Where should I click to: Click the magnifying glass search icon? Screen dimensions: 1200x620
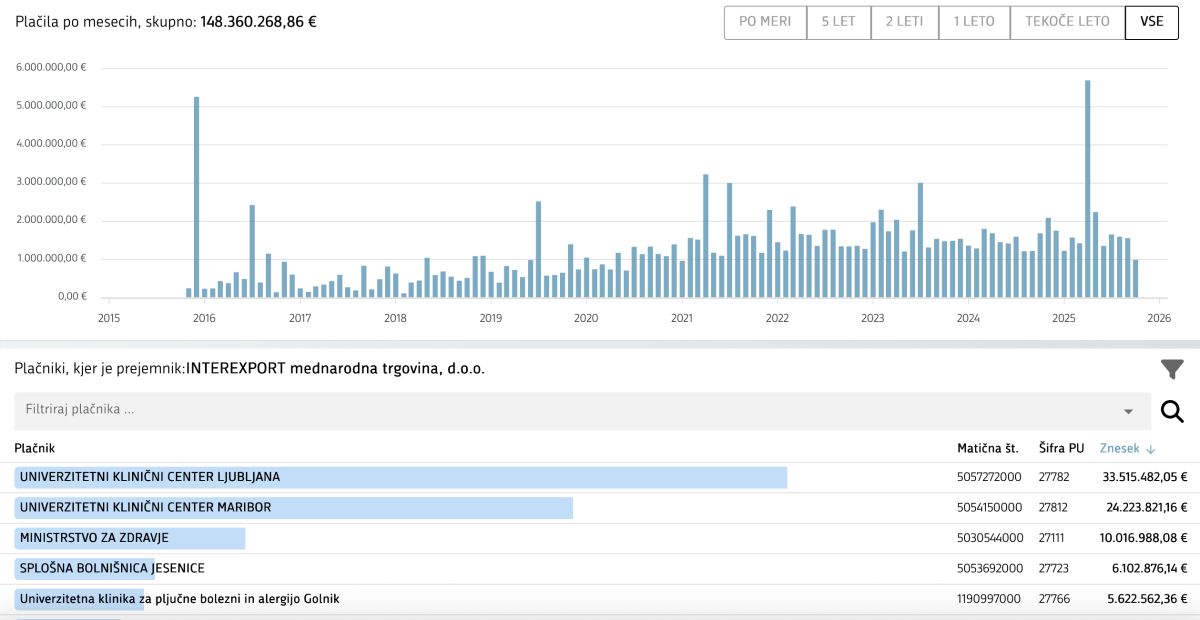[1172, 411]
